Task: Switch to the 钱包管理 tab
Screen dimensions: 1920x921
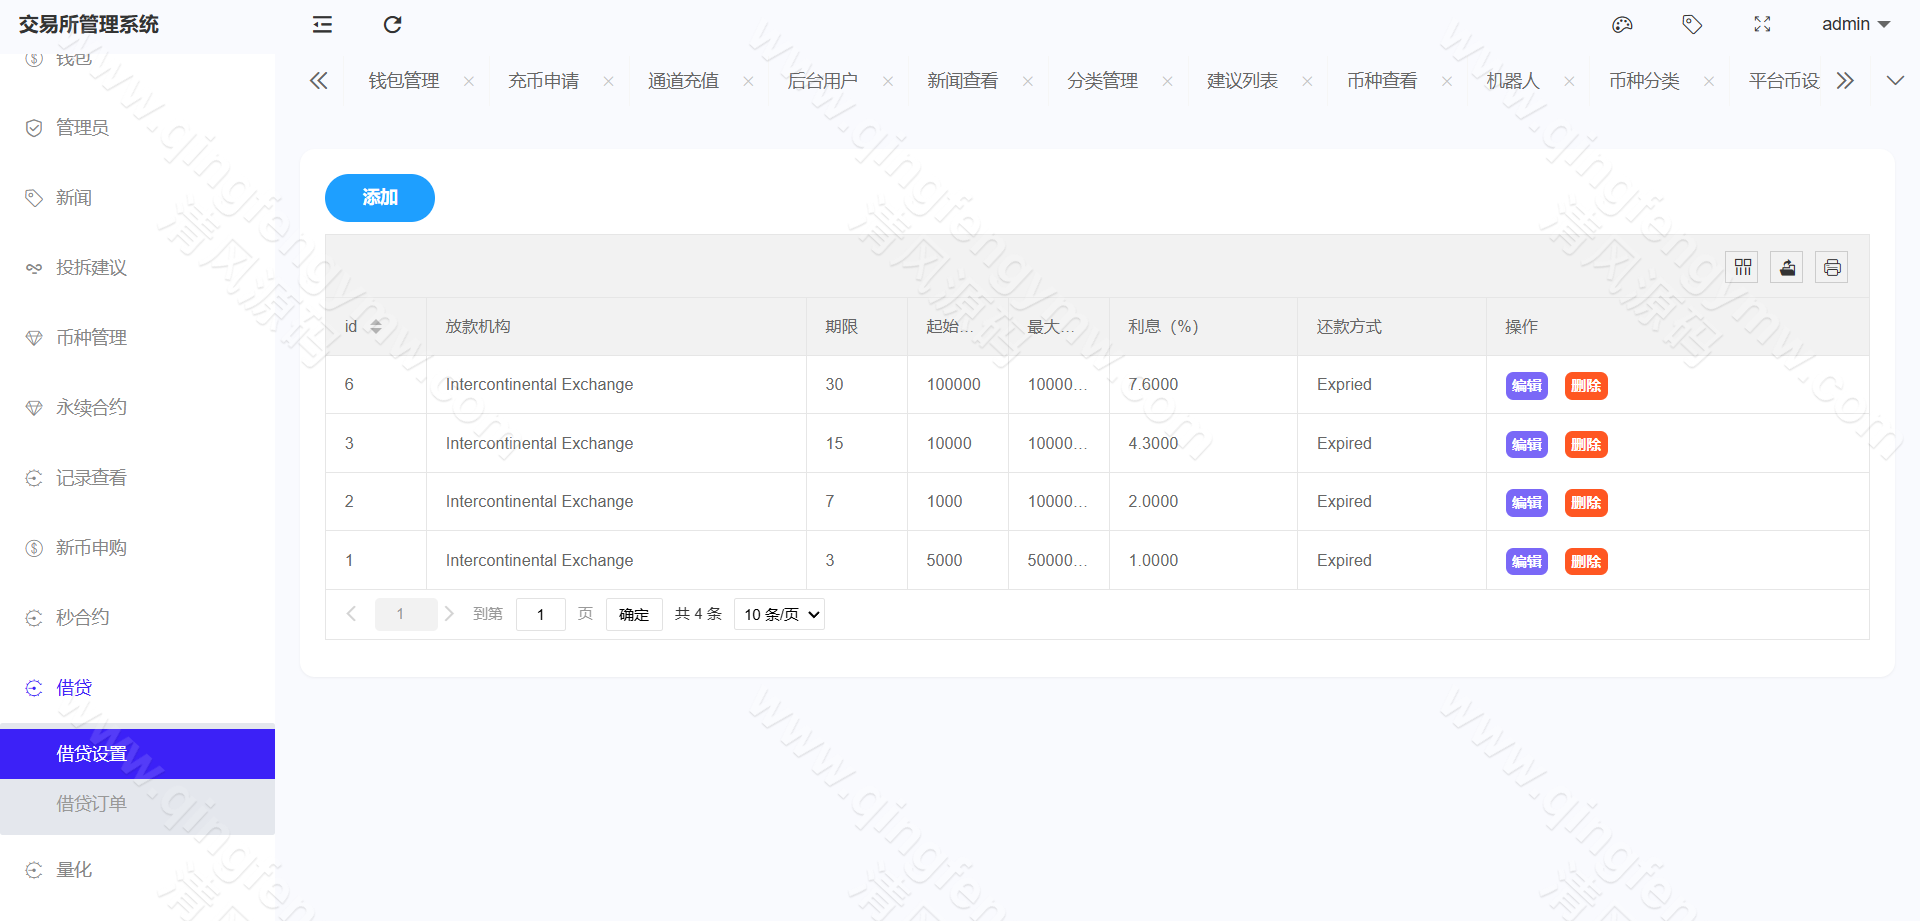Action: click(x=403, y=80)
